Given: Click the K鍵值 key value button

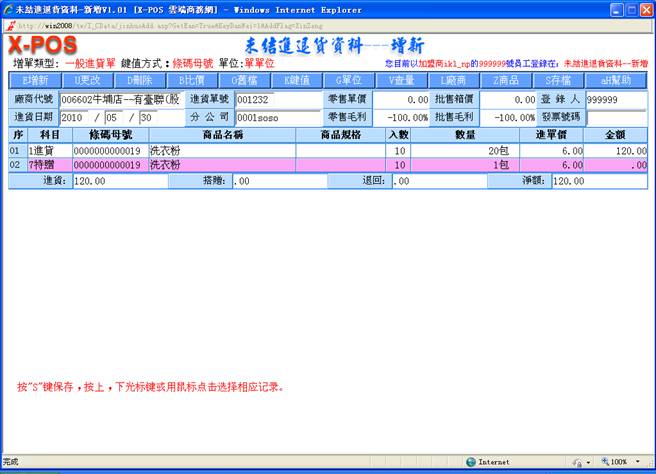Looking at the screenshot, I should pos(297,80).
